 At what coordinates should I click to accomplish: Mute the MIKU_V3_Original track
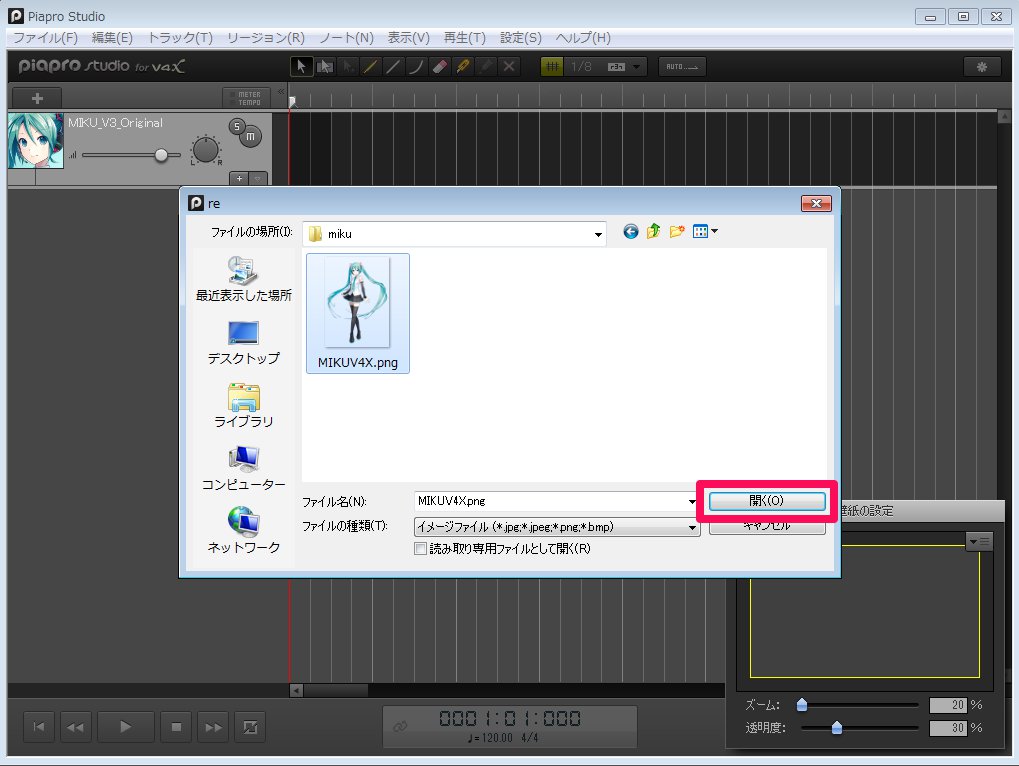[x=250, y=136]
